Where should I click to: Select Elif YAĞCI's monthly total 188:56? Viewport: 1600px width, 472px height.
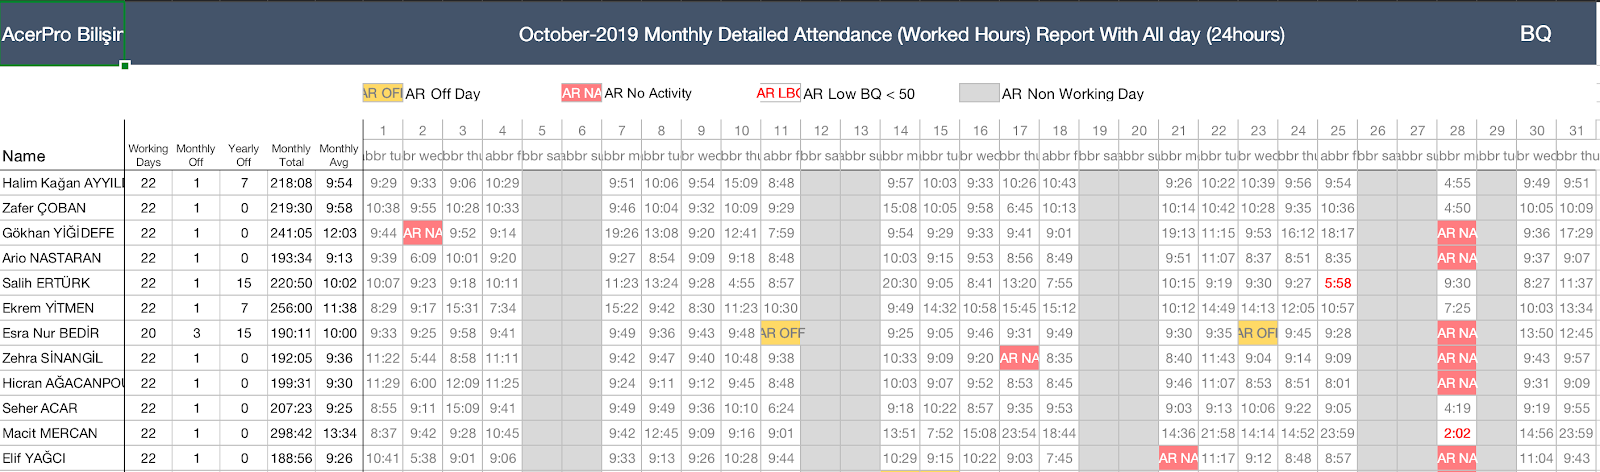pyautogui.click(x=291, y=458)
